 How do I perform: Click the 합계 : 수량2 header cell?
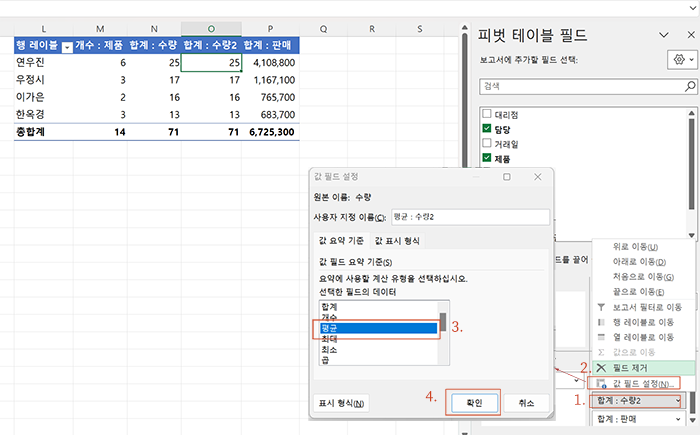coord(211,45)
